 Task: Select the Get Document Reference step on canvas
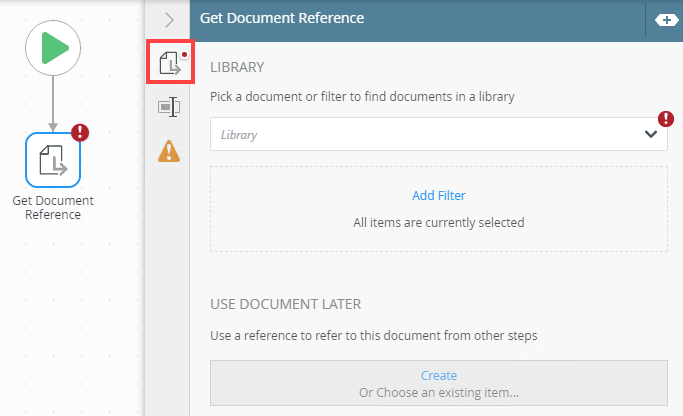52,160
